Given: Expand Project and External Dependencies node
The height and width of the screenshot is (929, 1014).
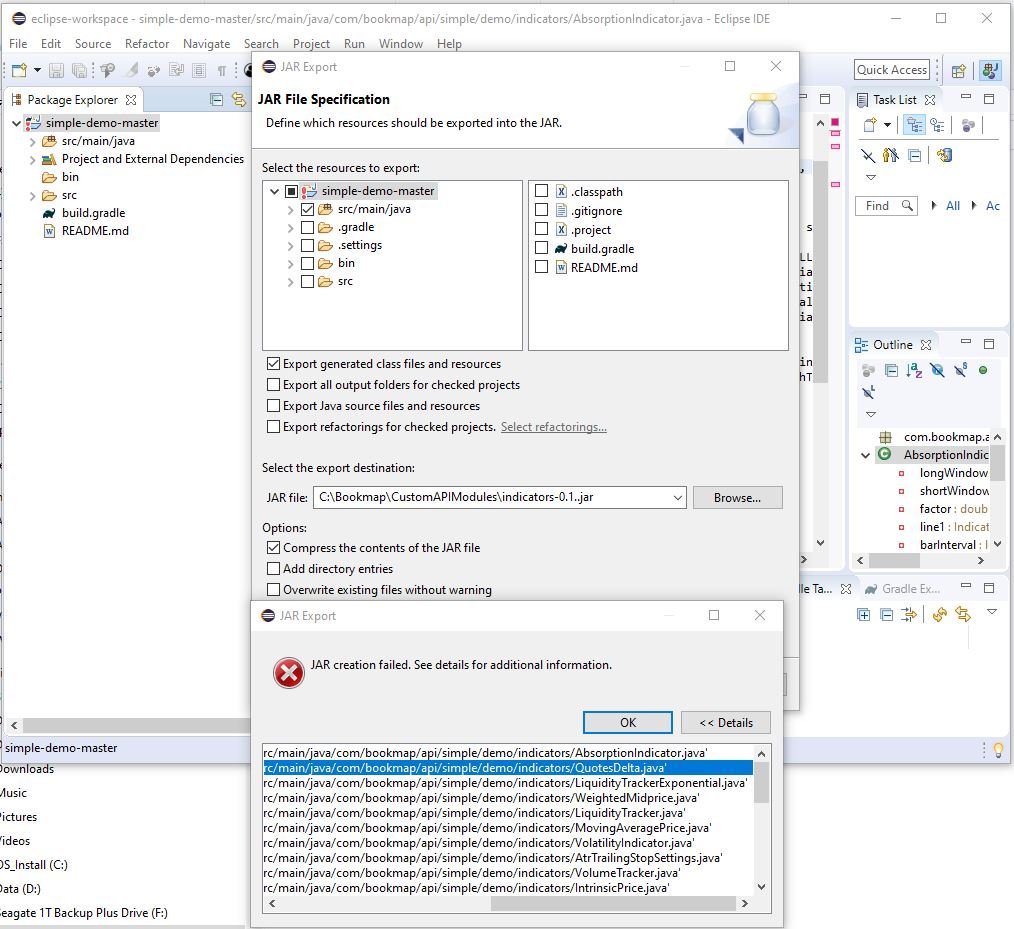Looking at the screenshot, I should (32, 159).
